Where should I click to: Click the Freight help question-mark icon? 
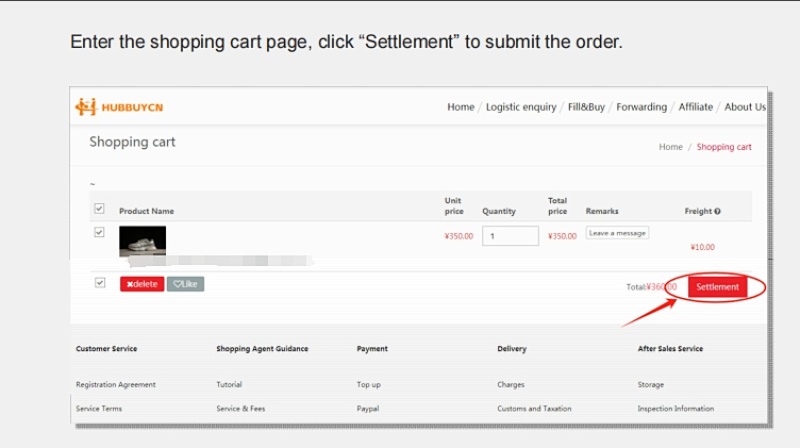pos(717,211)
